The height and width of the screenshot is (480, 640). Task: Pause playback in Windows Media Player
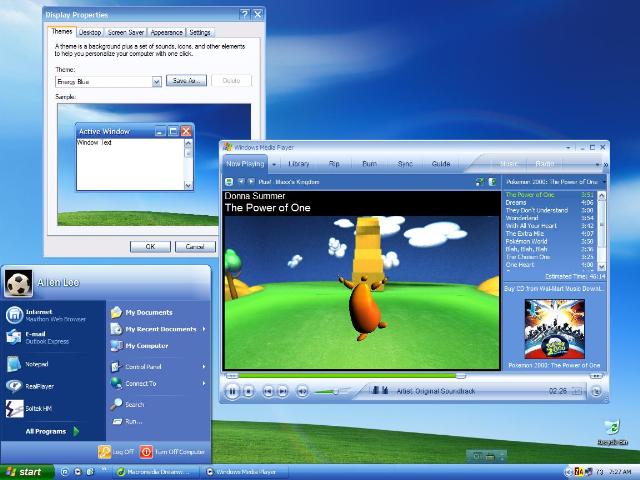click(x=232, y=392)
